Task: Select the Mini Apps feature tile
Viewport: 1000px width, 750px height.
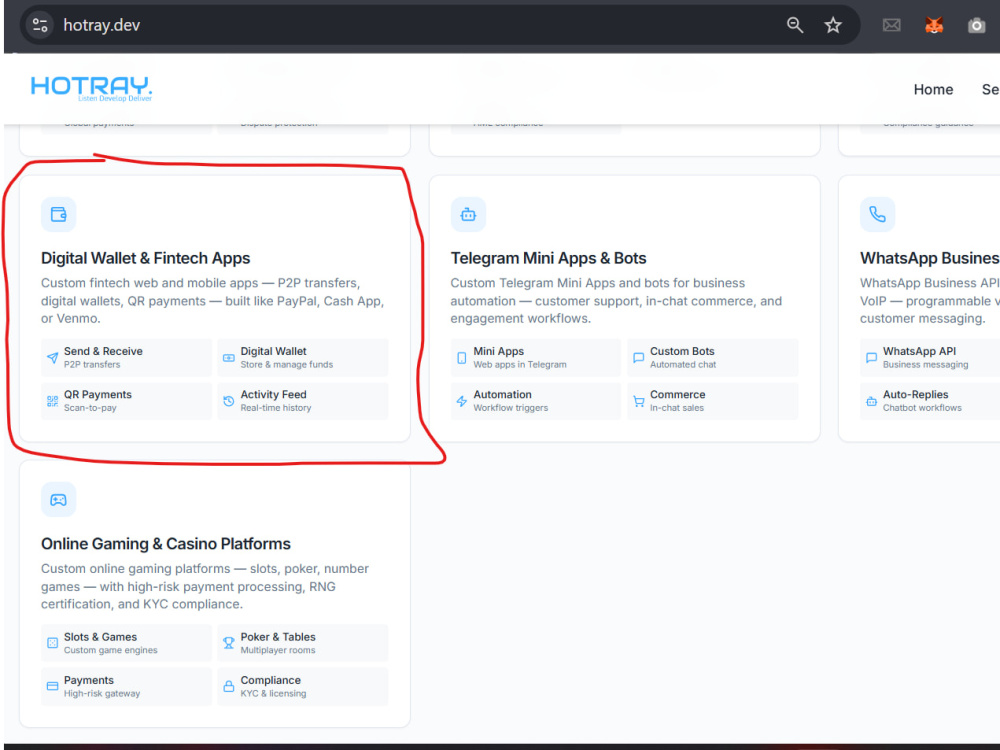Action: 536,358
